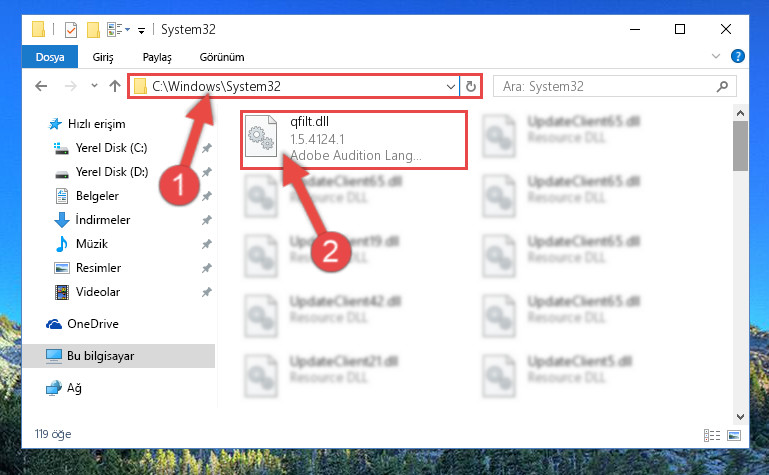769x475 pixels.
Task: Click the Properties quick access icon
Action: click(71, 29)
